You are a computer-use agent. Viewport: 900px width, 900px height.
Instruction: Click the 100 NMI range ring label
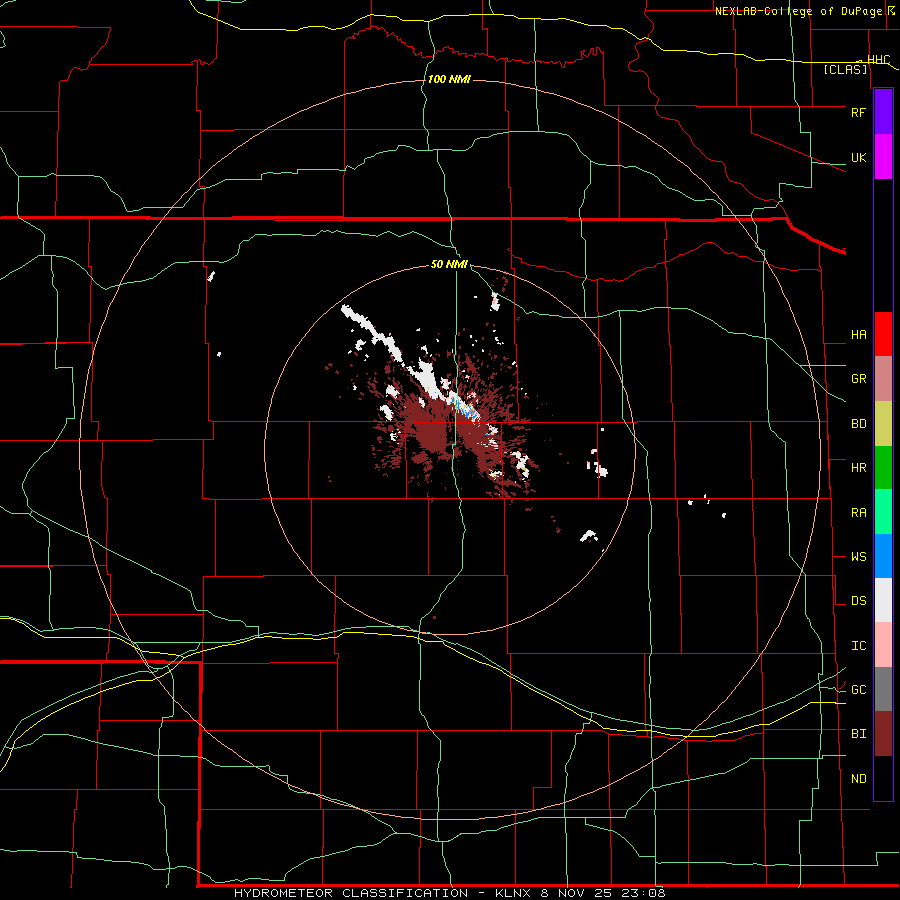click(x=449, y=79)
